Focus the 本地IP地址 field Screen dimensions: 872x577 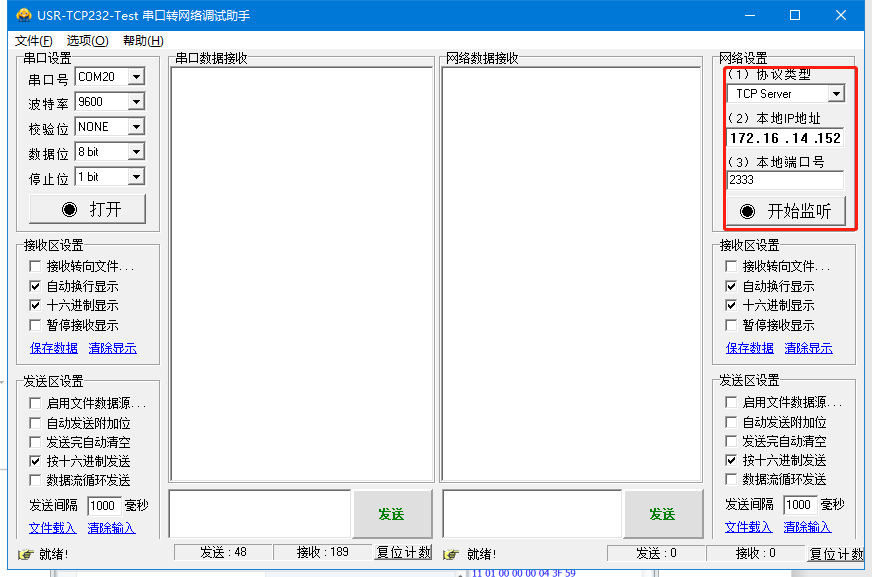785,138
